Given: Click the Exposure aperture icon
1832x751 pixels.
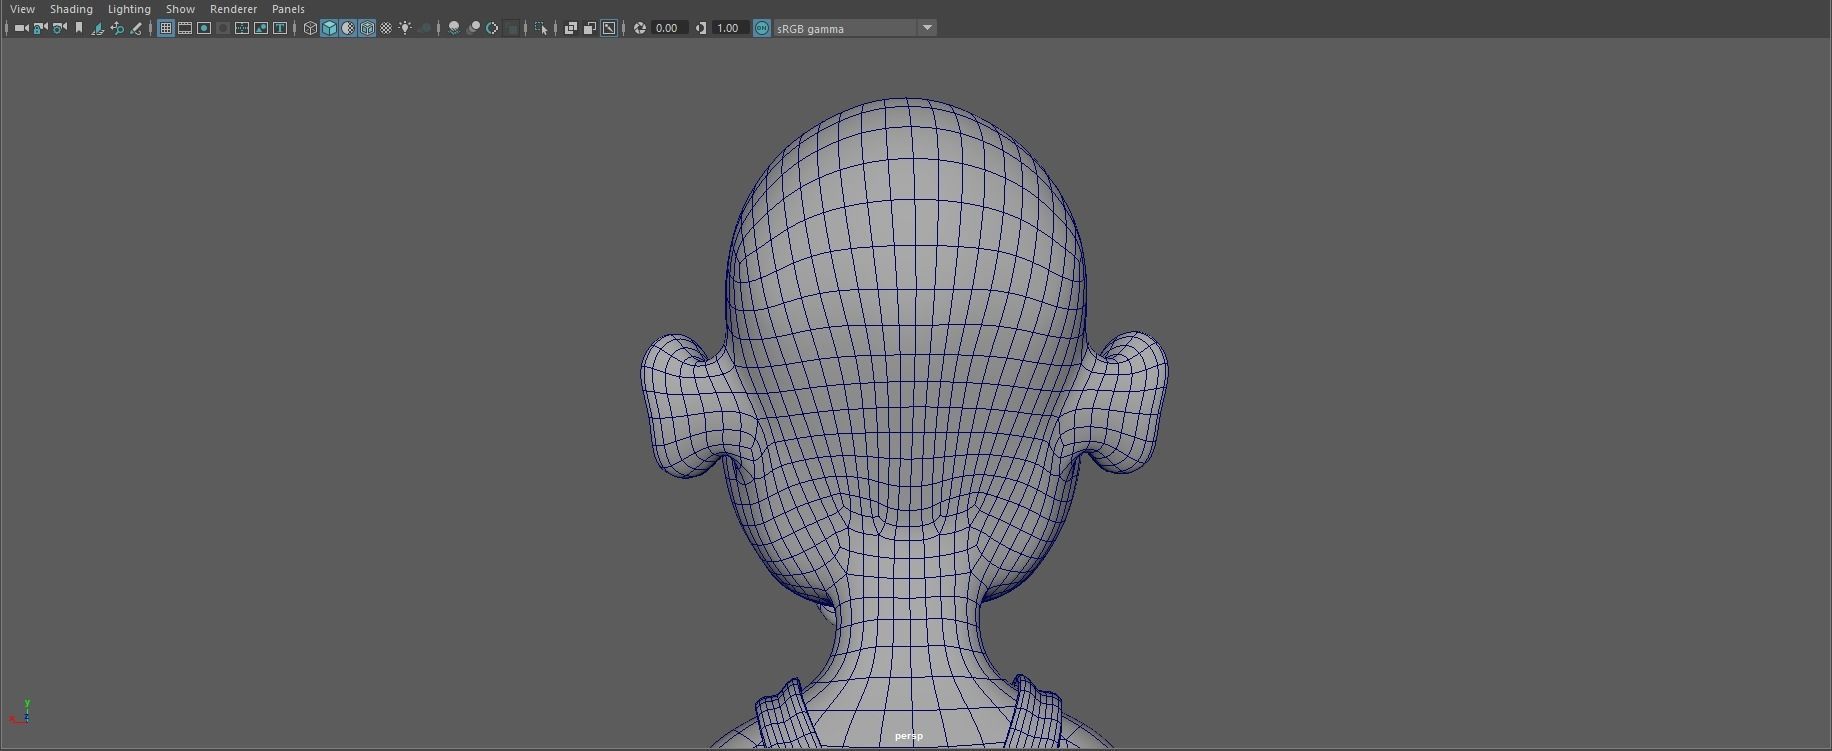Looking at the screenshot, I should coord(640,28).
